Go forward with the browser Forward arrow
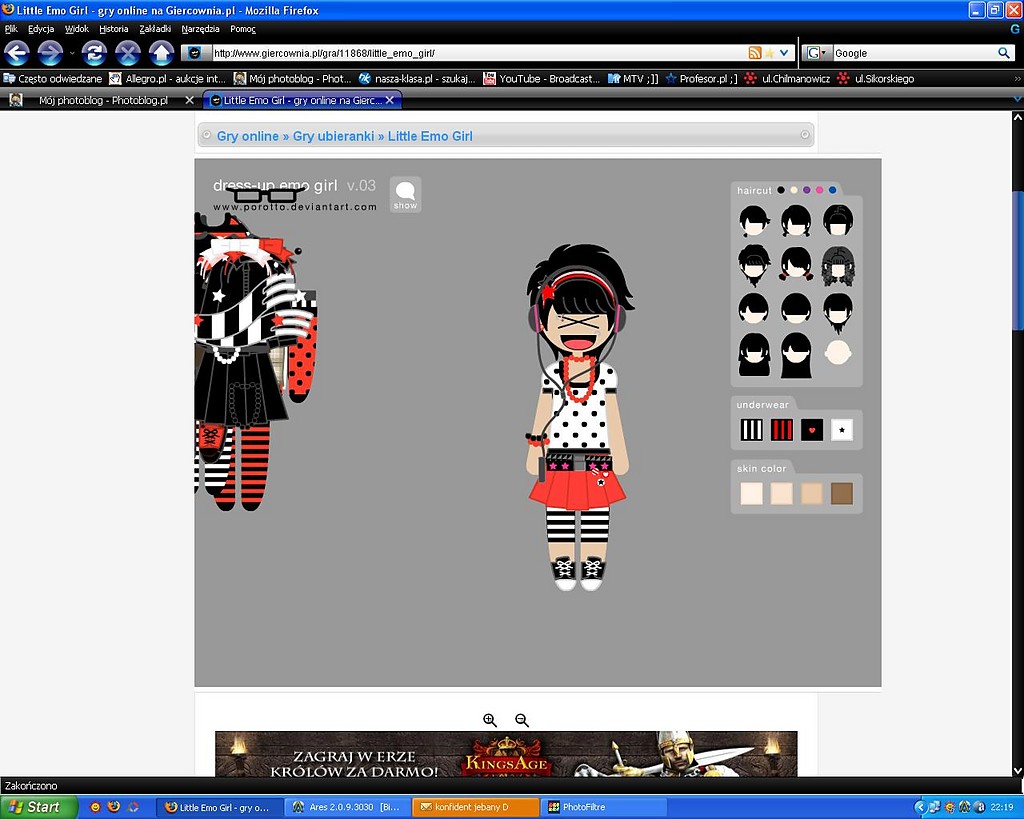Screen dimensions: 1024x819 [x=50, y=53]
